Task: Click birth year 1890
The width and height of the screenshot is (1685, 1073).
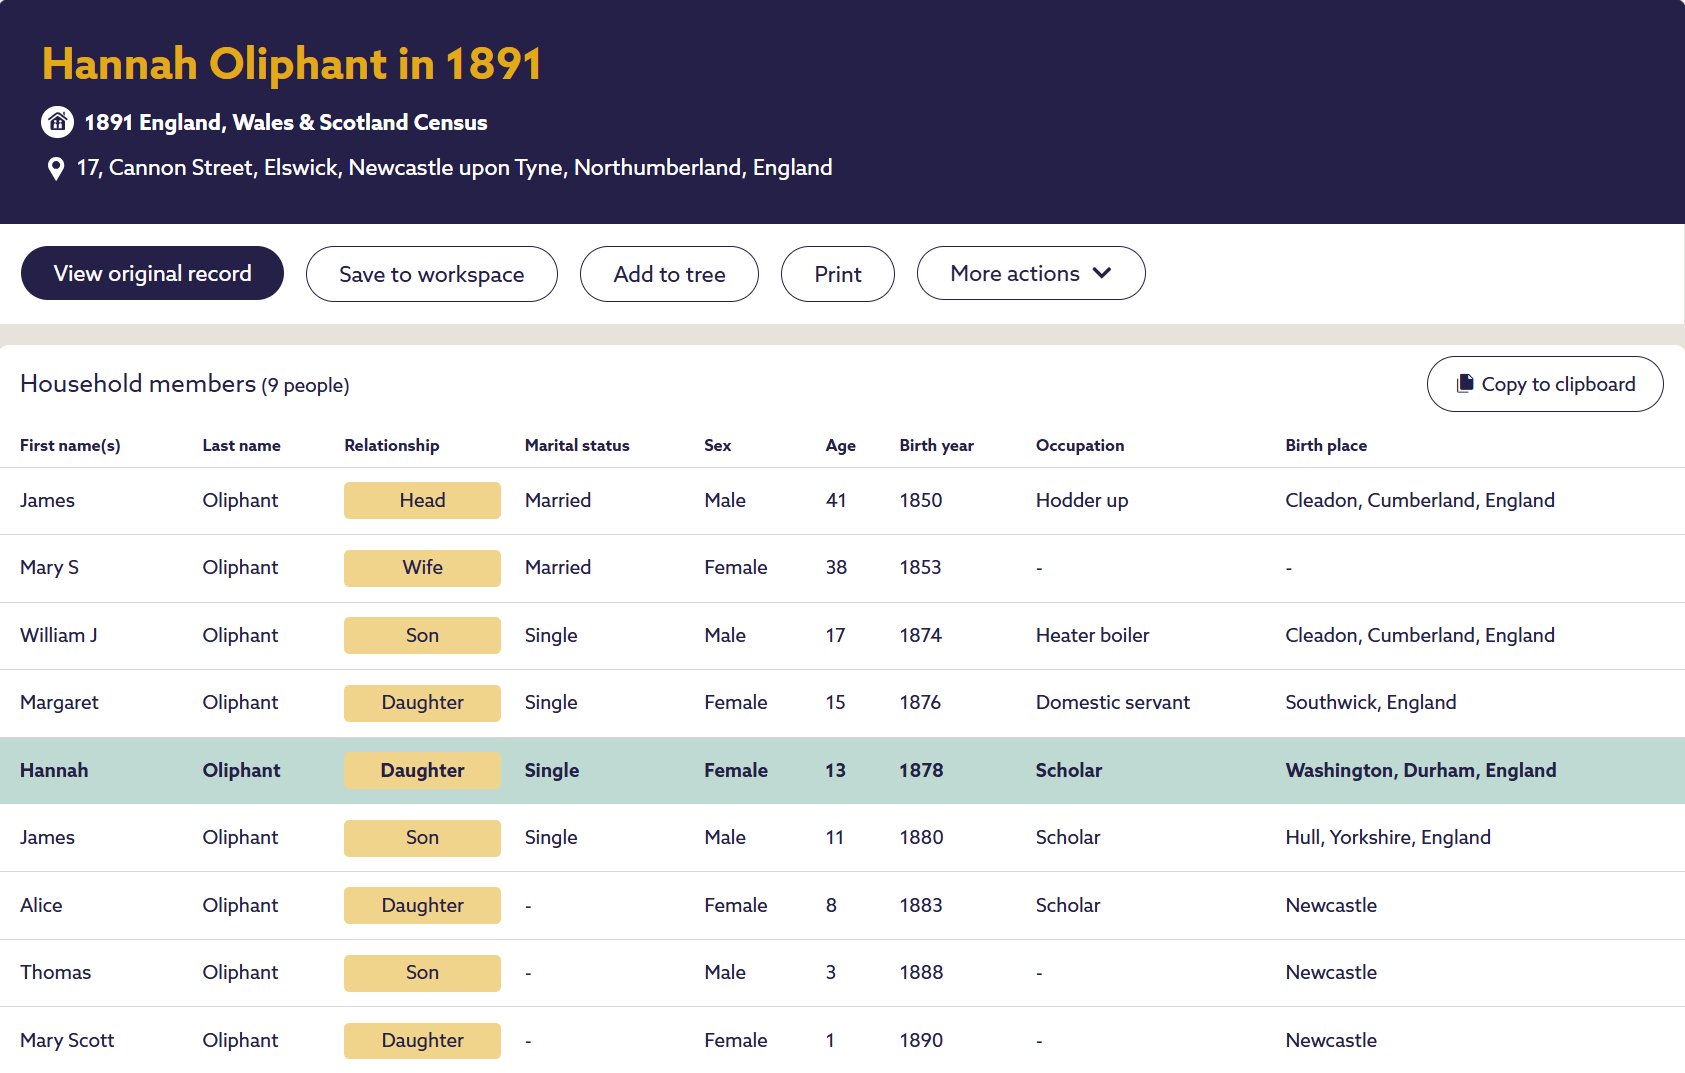Action: coord(921,1040)
